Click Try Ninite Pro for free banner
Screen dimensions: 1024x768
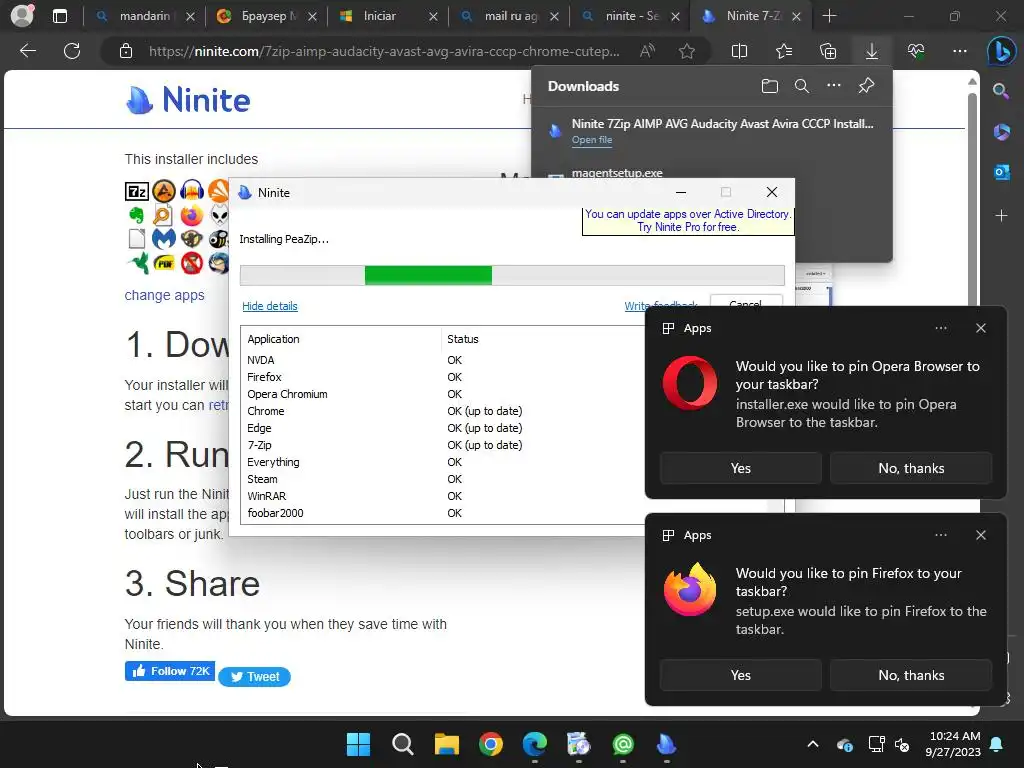pyautogui.click(x=688, y=220)
